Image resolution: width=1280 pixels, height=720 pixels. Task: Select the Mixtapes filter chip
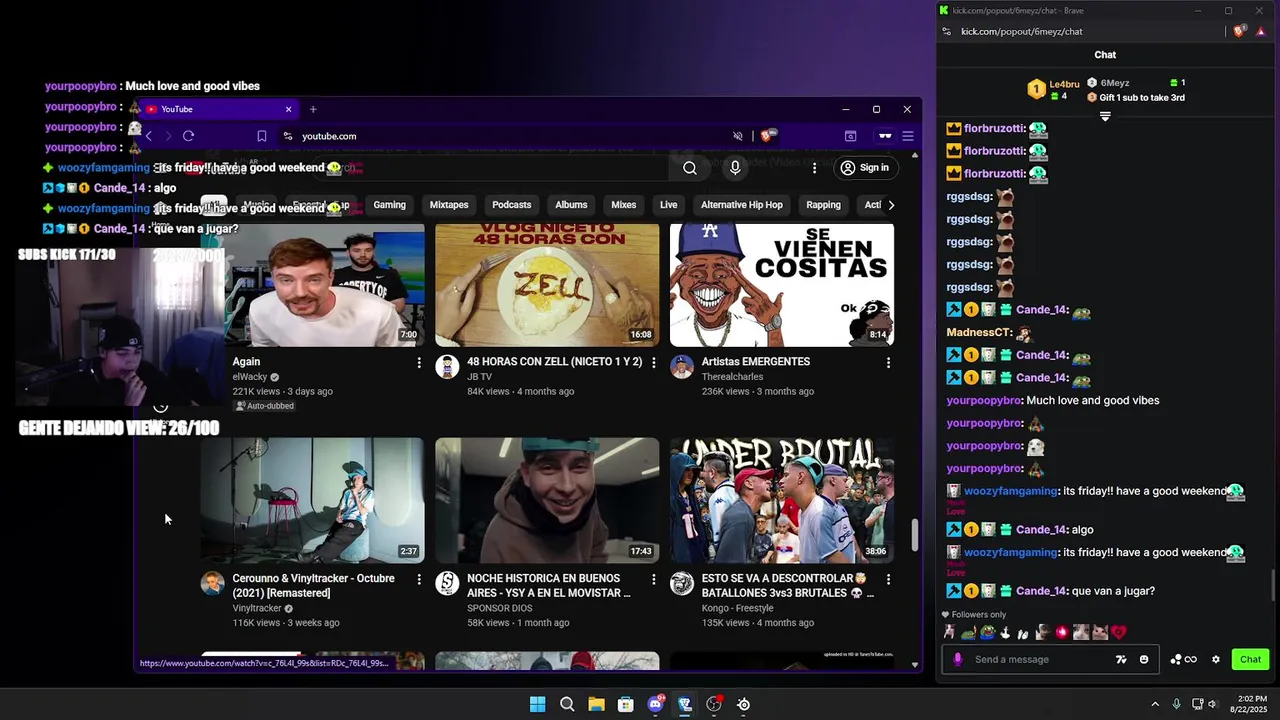[449, 205]
